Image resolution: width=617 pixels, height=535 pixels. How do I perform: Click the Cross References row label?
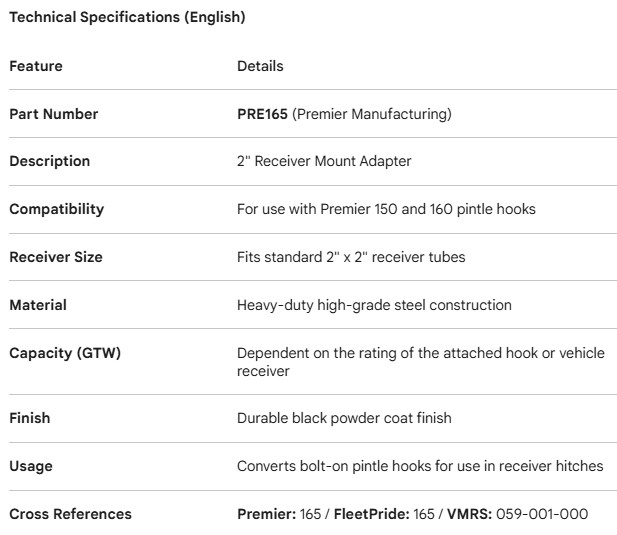(x=70, y=514)
